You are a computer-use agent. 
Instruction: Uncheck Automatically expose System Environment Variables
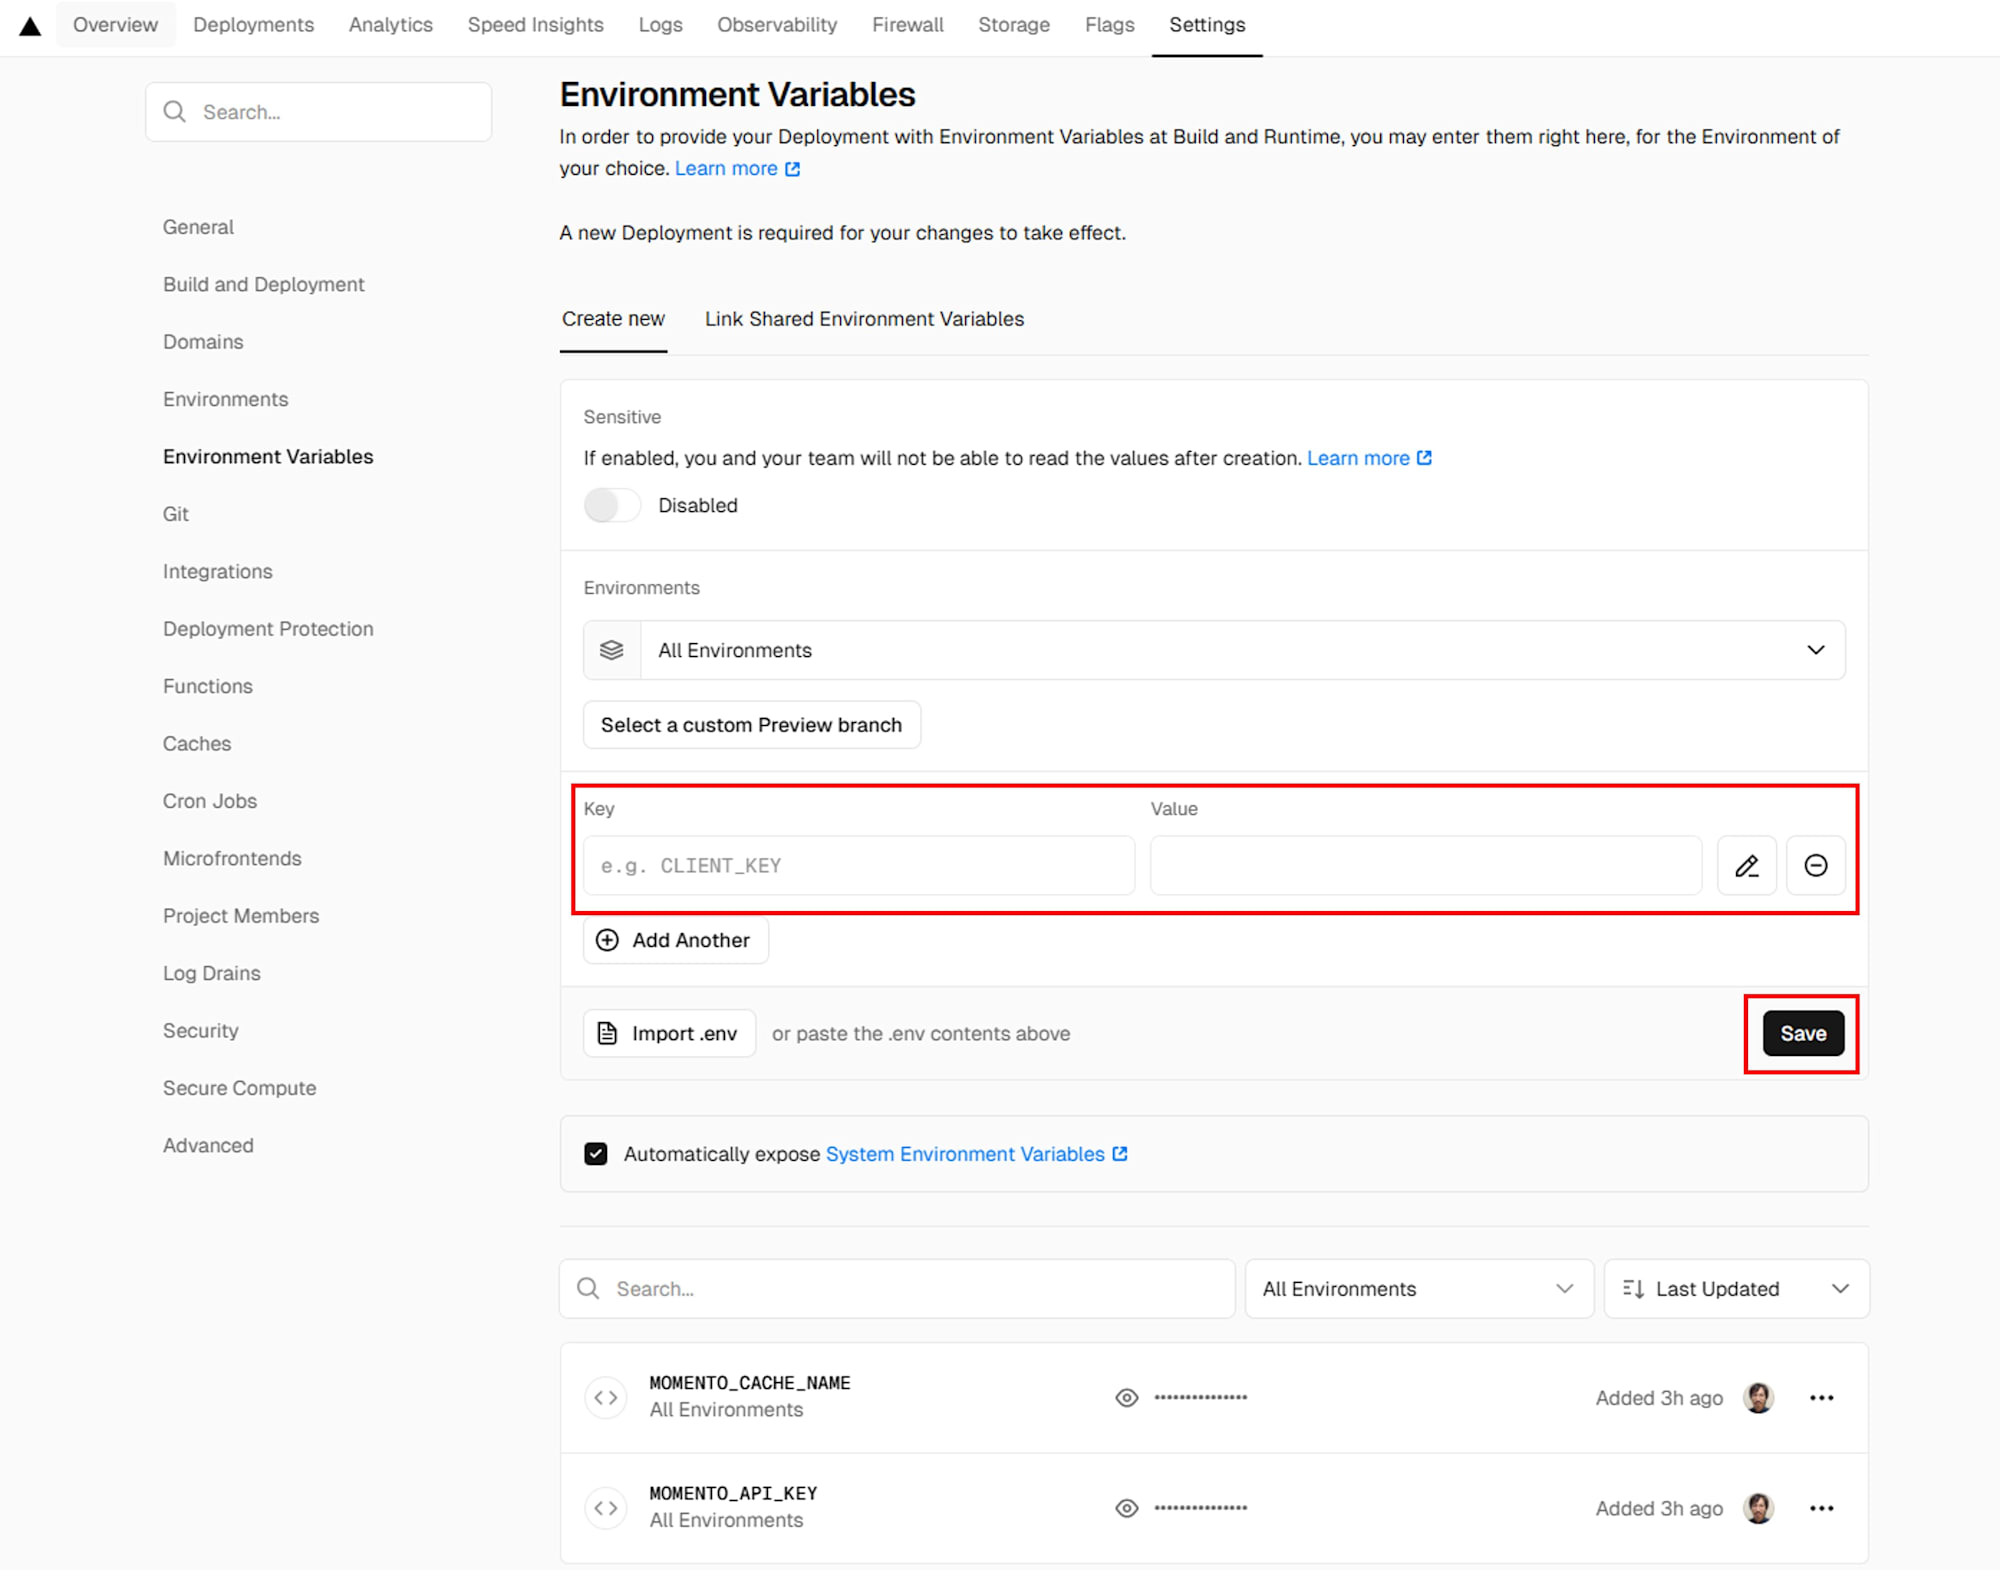click(596, 1154)
